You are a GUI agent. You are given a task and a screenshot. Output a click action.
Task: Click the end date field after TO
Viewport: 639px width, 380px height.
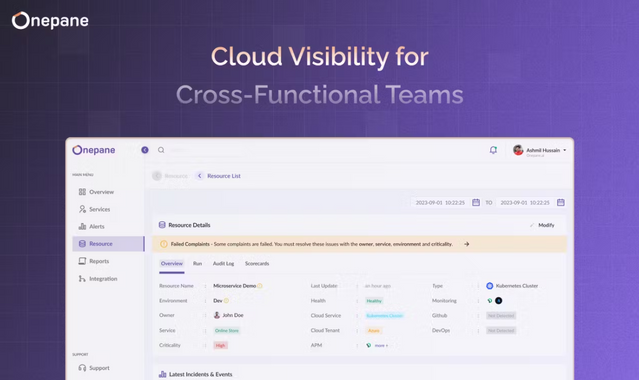pos(525,203)
